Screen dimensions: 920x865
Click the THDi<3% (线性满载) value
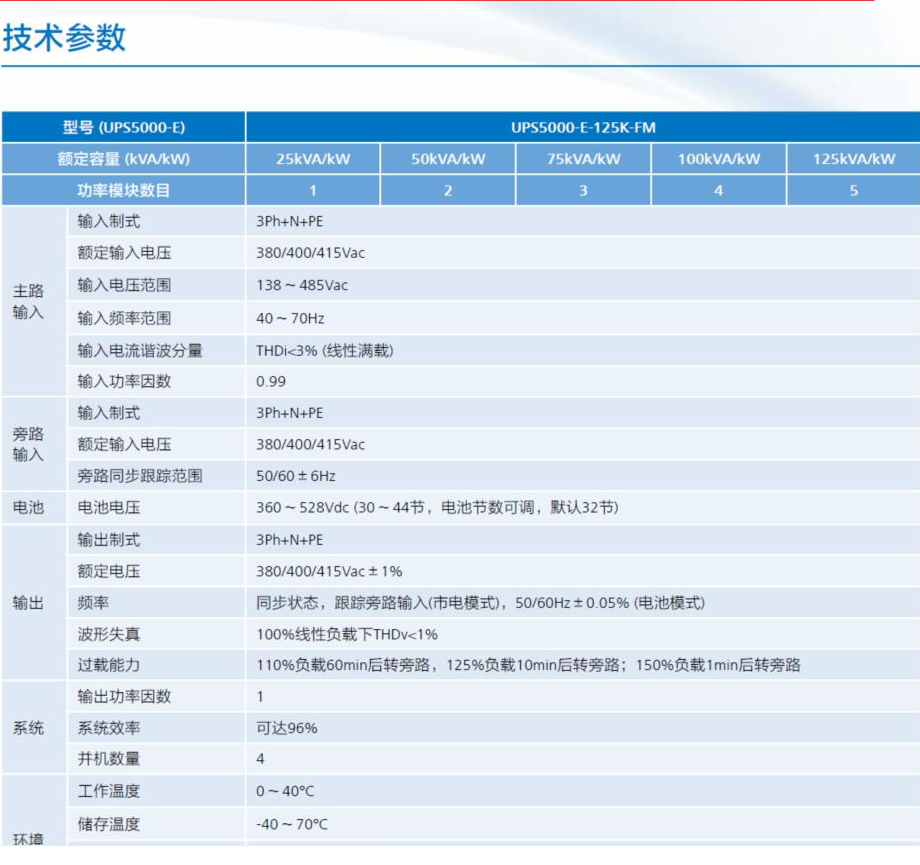(324, 351)
